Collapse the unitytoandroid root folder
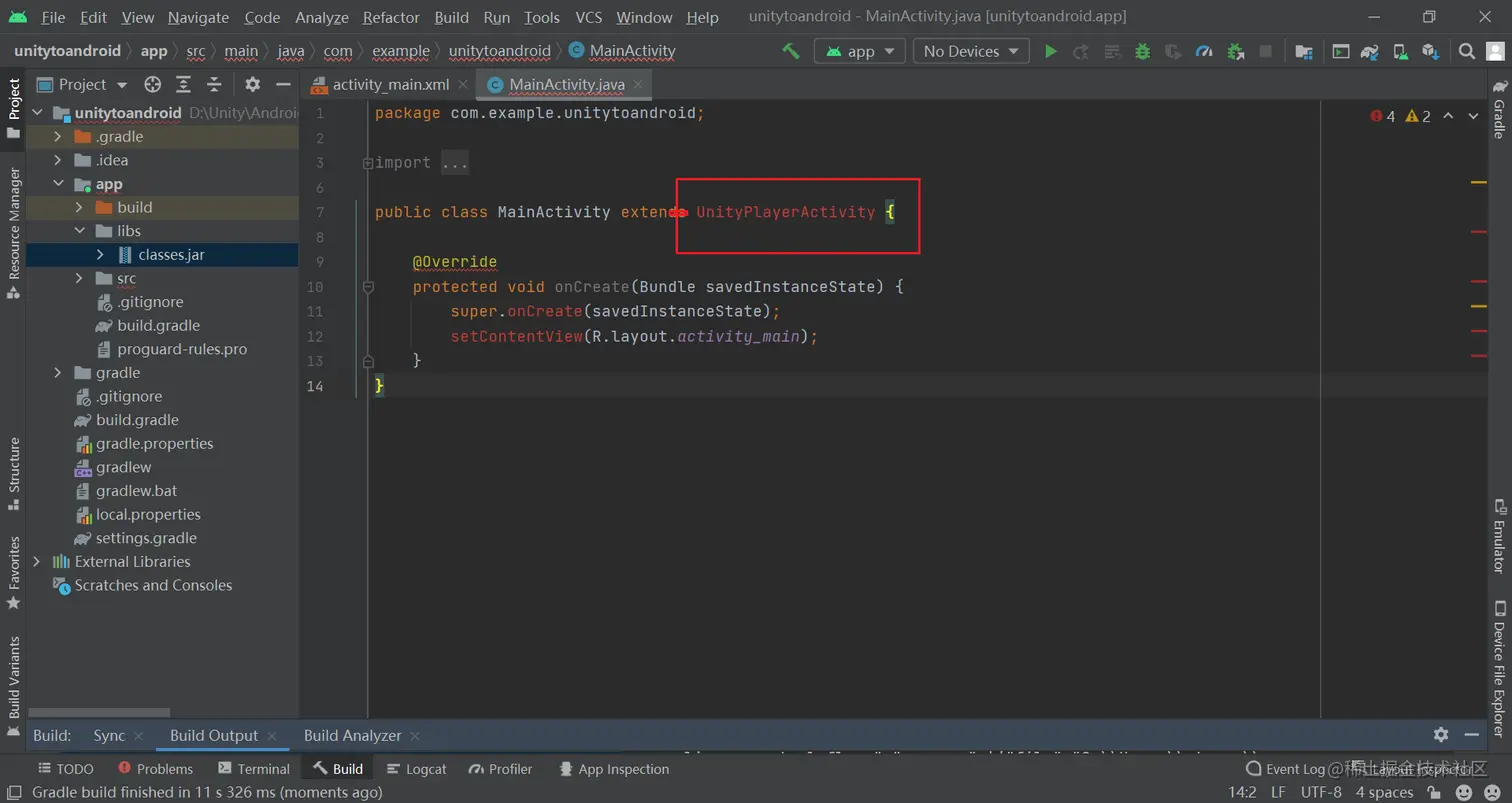This screenshot has width=1512, height=803. coord(37,113)
